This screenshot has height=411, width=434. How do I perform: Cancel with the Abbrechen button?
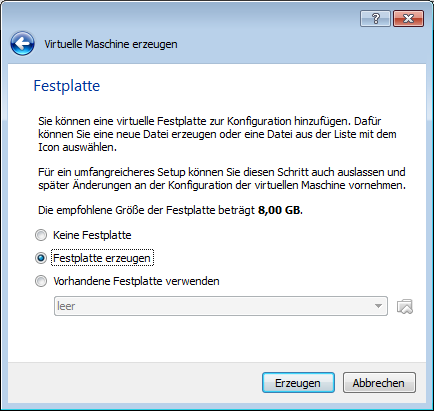(x=379, y=383)
